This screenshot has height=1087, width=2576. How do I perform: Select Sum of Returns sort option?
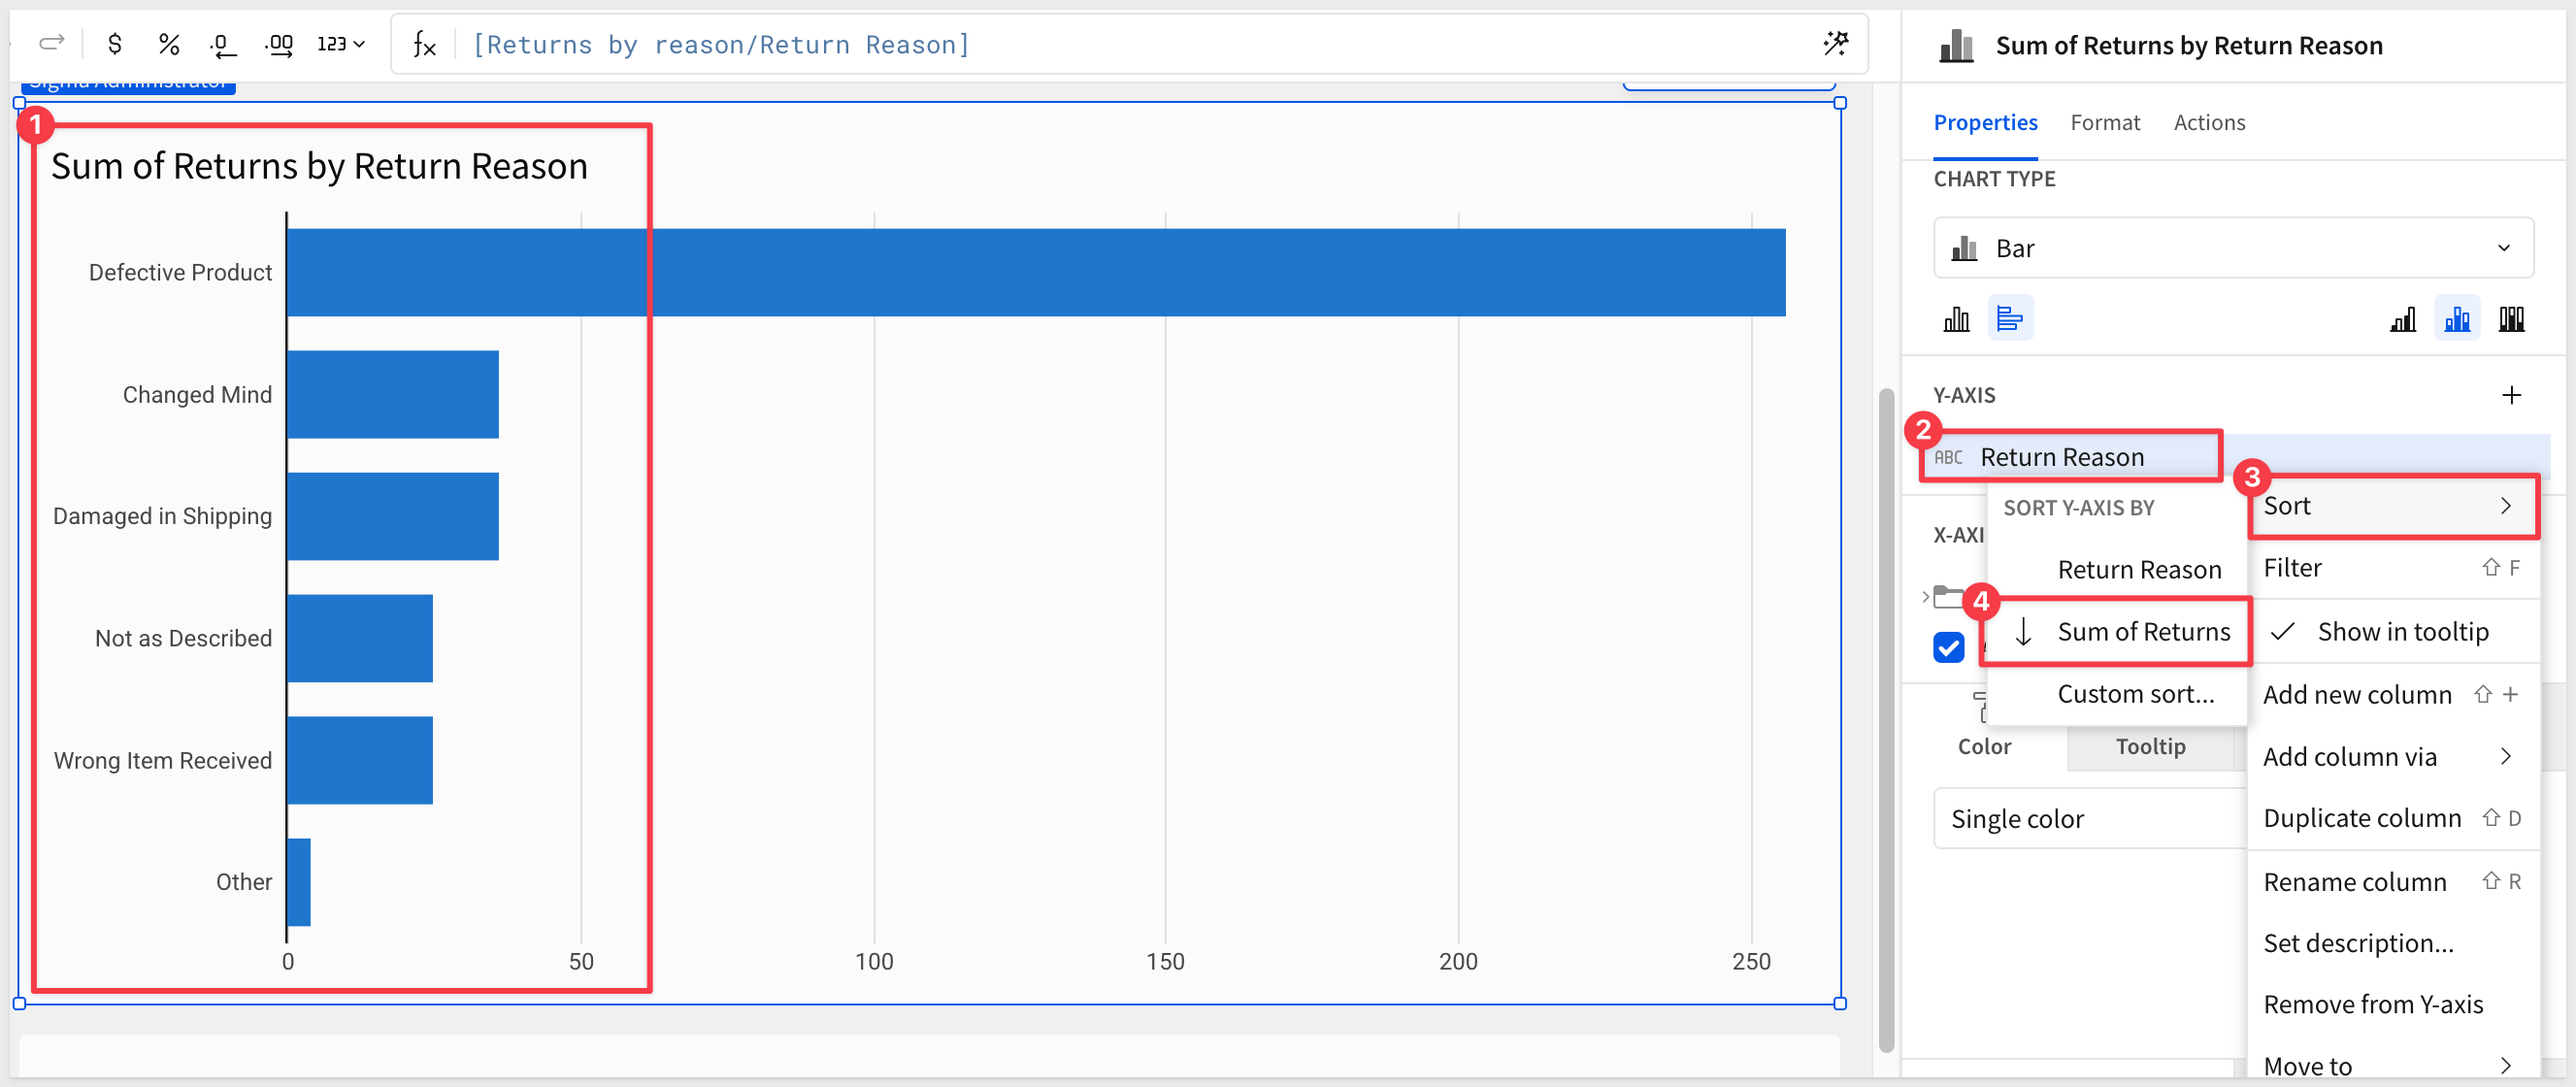point(2143,632)
